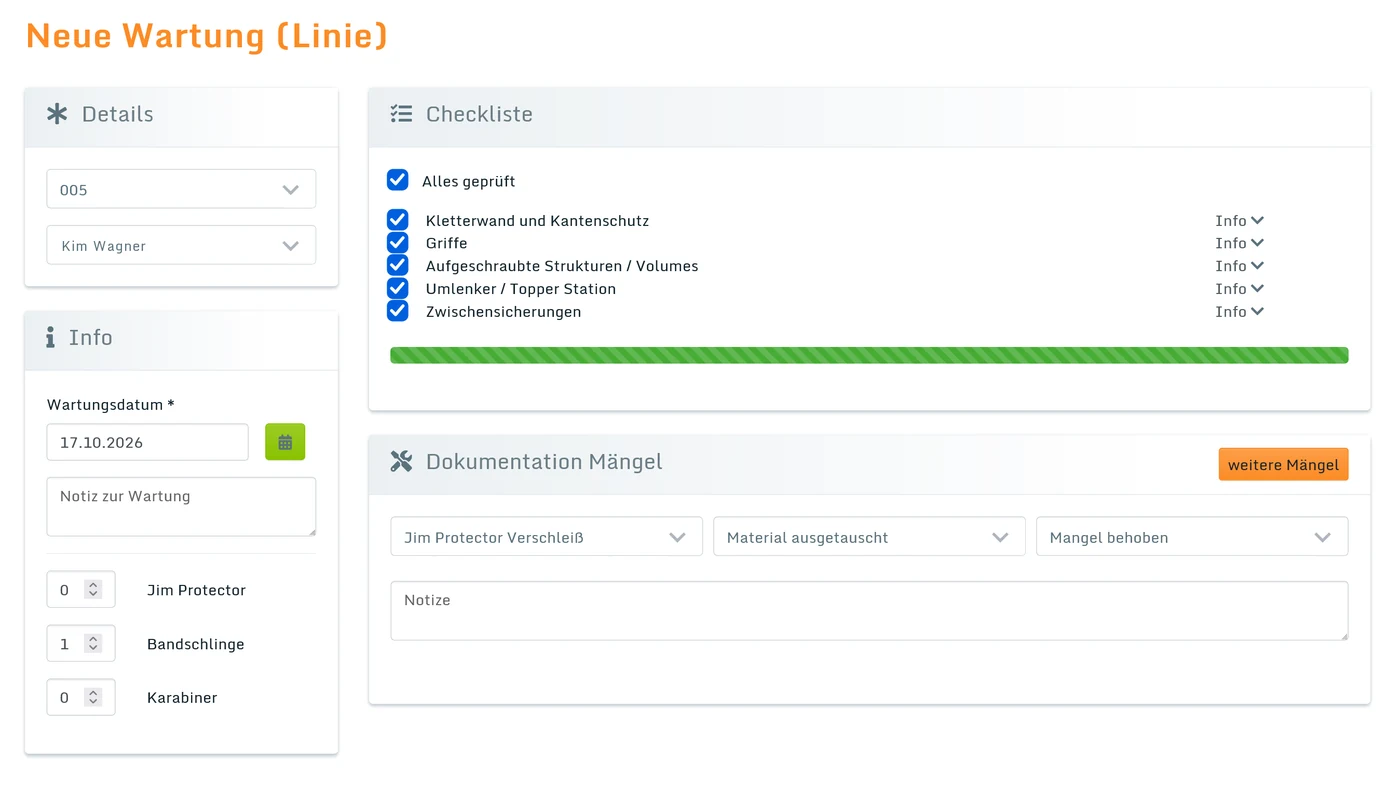Viewport: 1400px width, 788px height.
Task: Show Info for Zwischensicherungen
Action: [1240, 311]
